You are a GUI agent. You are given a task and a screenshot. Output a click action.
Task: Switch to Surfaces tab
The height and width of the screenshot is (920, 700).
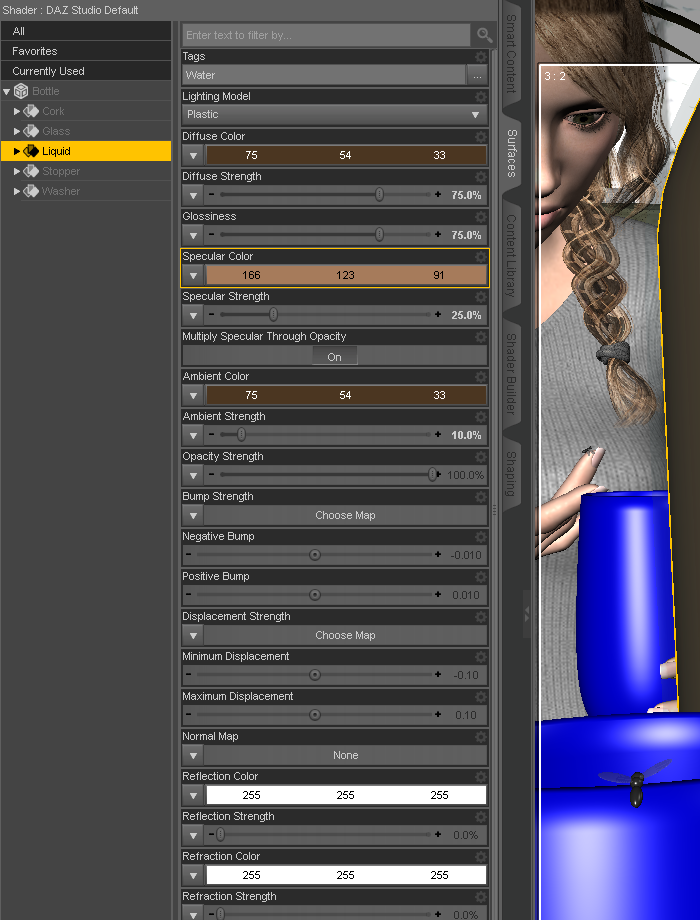pos(511,153)
